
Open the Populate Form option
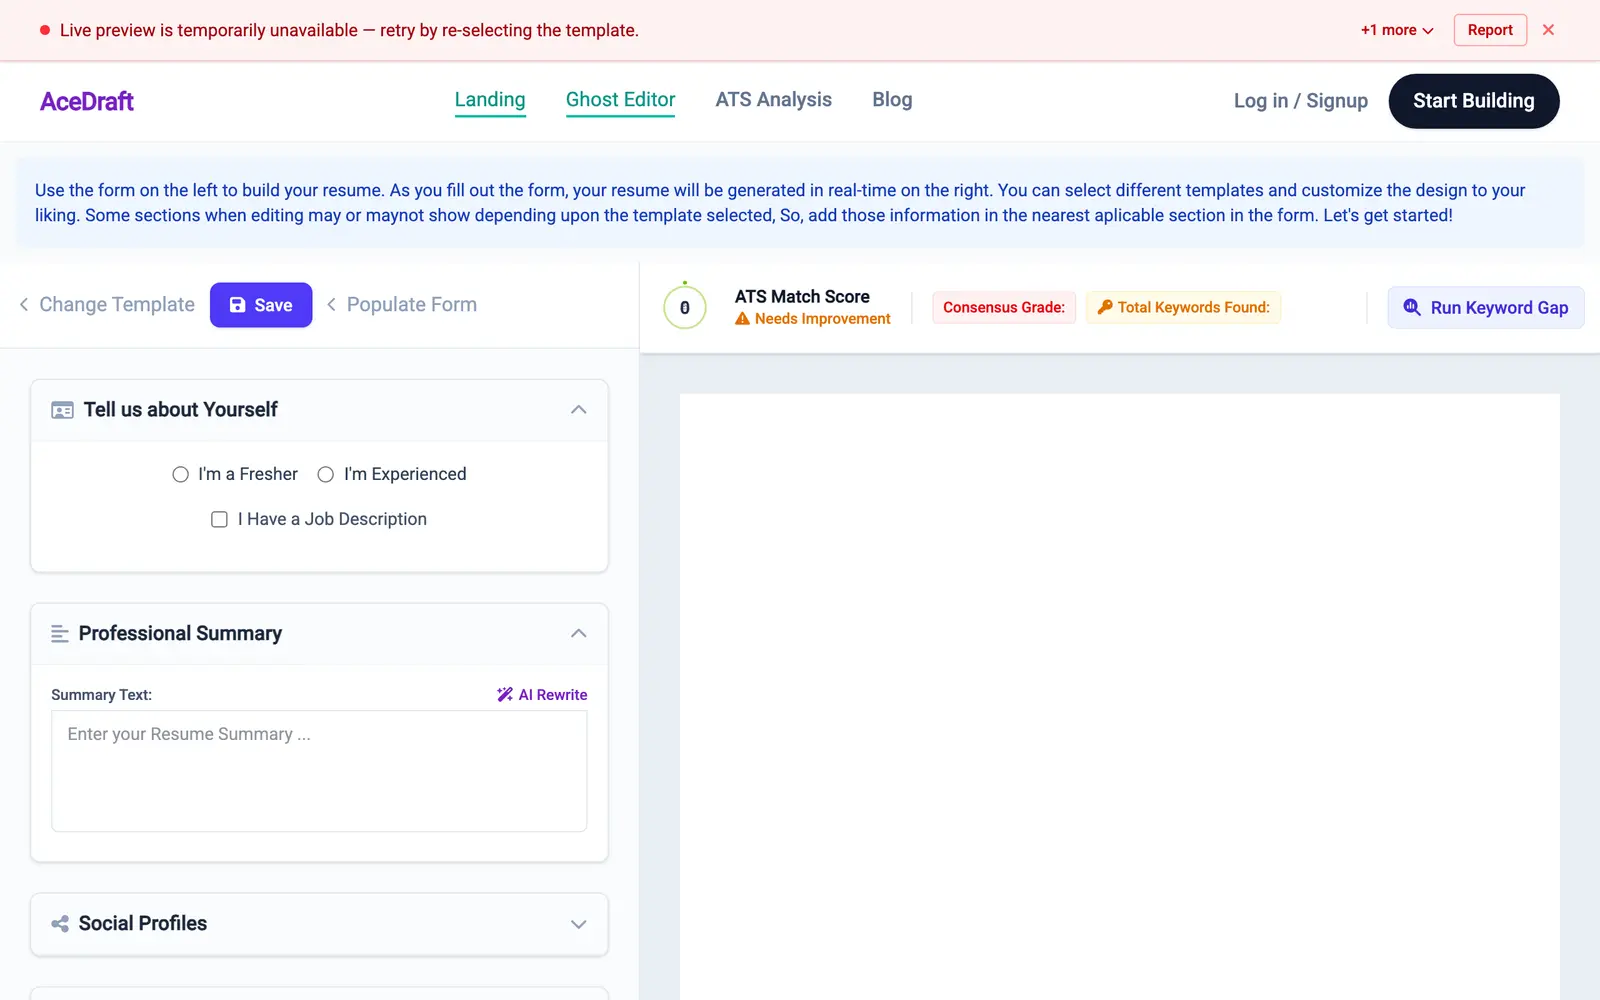(x=402, y=305)
